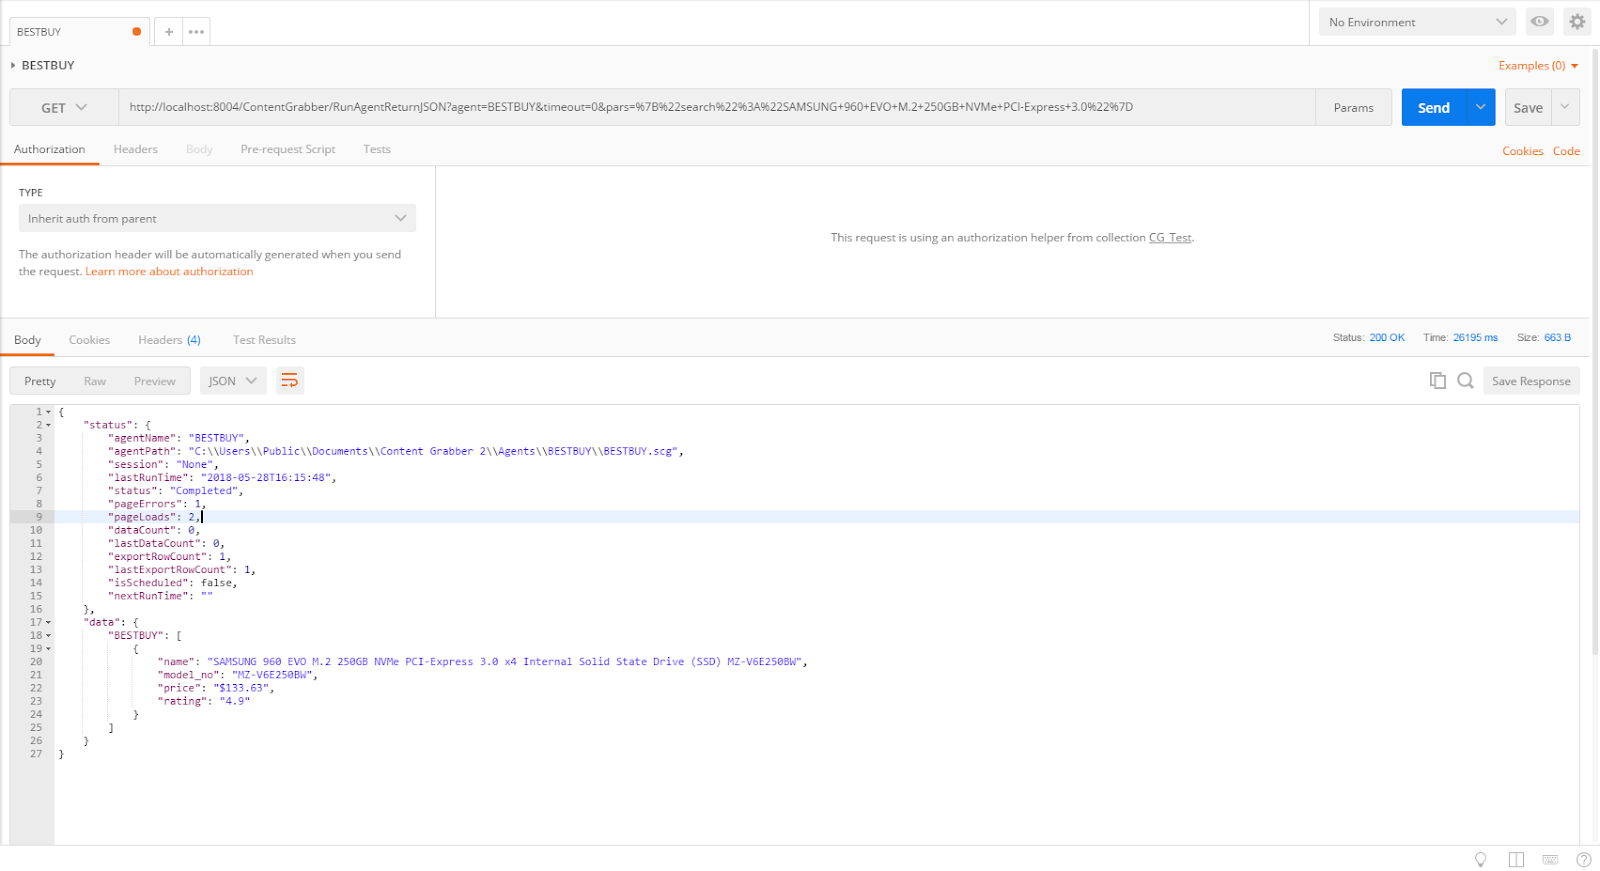Search within the response body

point(1465,380)
